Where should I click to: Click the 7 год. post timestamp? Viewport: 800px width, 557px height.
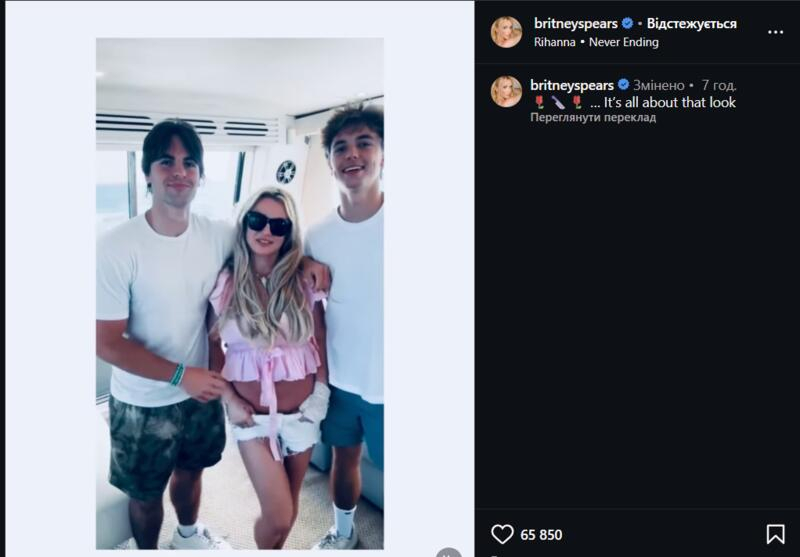pyautogui.click(x=718, y=85)
